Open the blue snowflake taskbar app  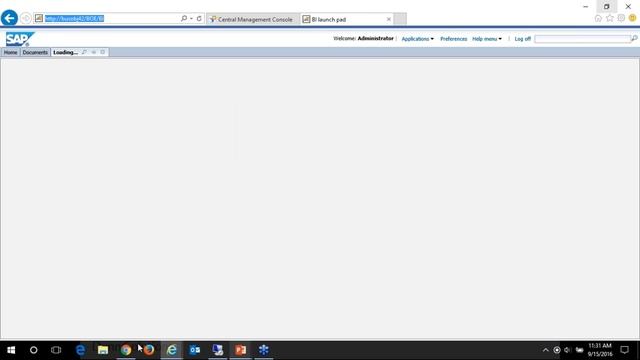[x=264, y=350]
